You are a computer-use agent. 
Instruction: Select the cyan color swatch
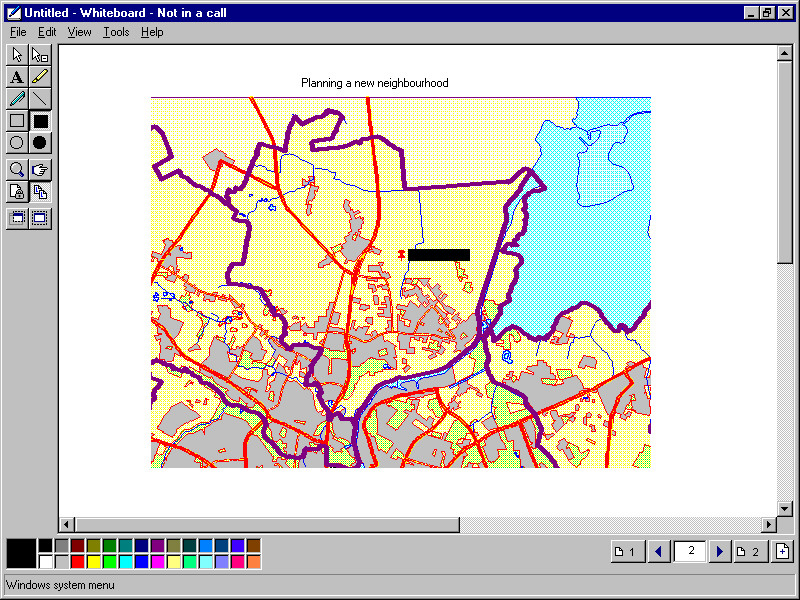click(126, 562)
